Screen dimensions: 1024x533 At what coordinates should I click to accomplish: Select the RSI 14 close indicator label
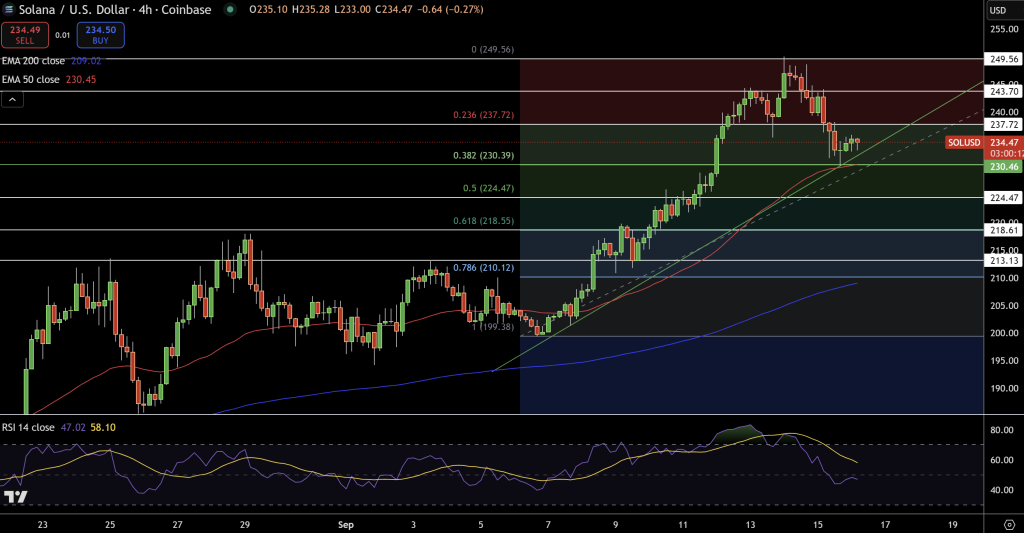coord(28,428)
